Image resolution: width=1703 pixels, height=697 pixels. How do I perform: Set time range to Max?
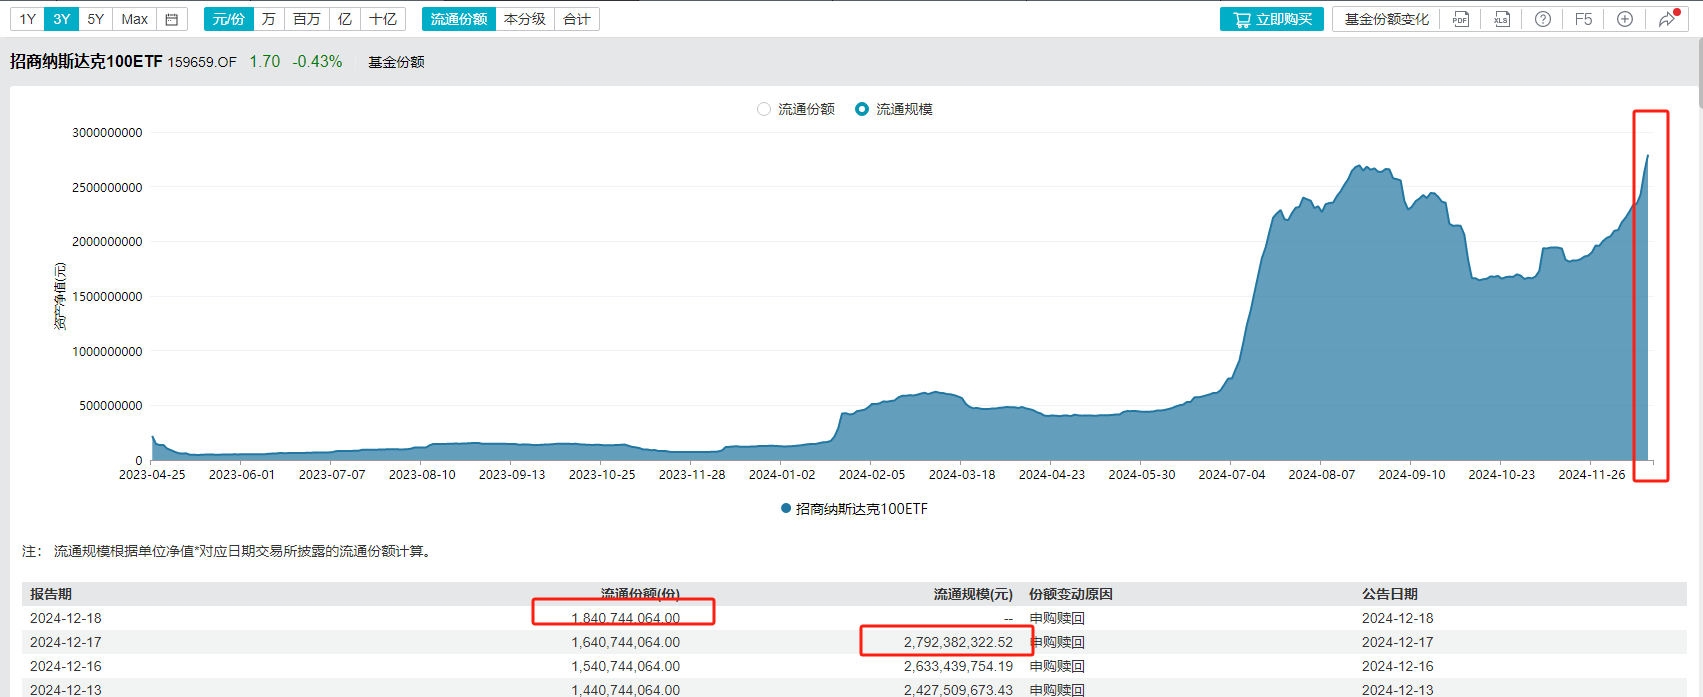tap(135, 19)
